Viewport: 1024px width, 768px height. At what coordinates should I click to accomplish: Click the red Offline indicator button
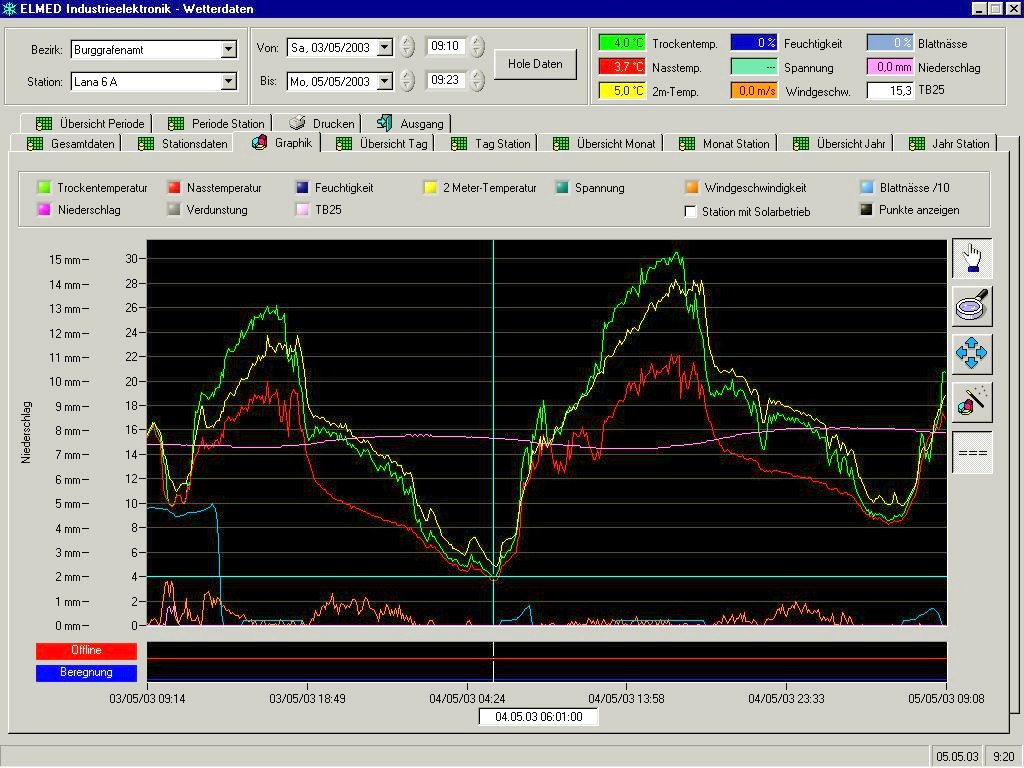pyautogui.click(x=86, y=651)
